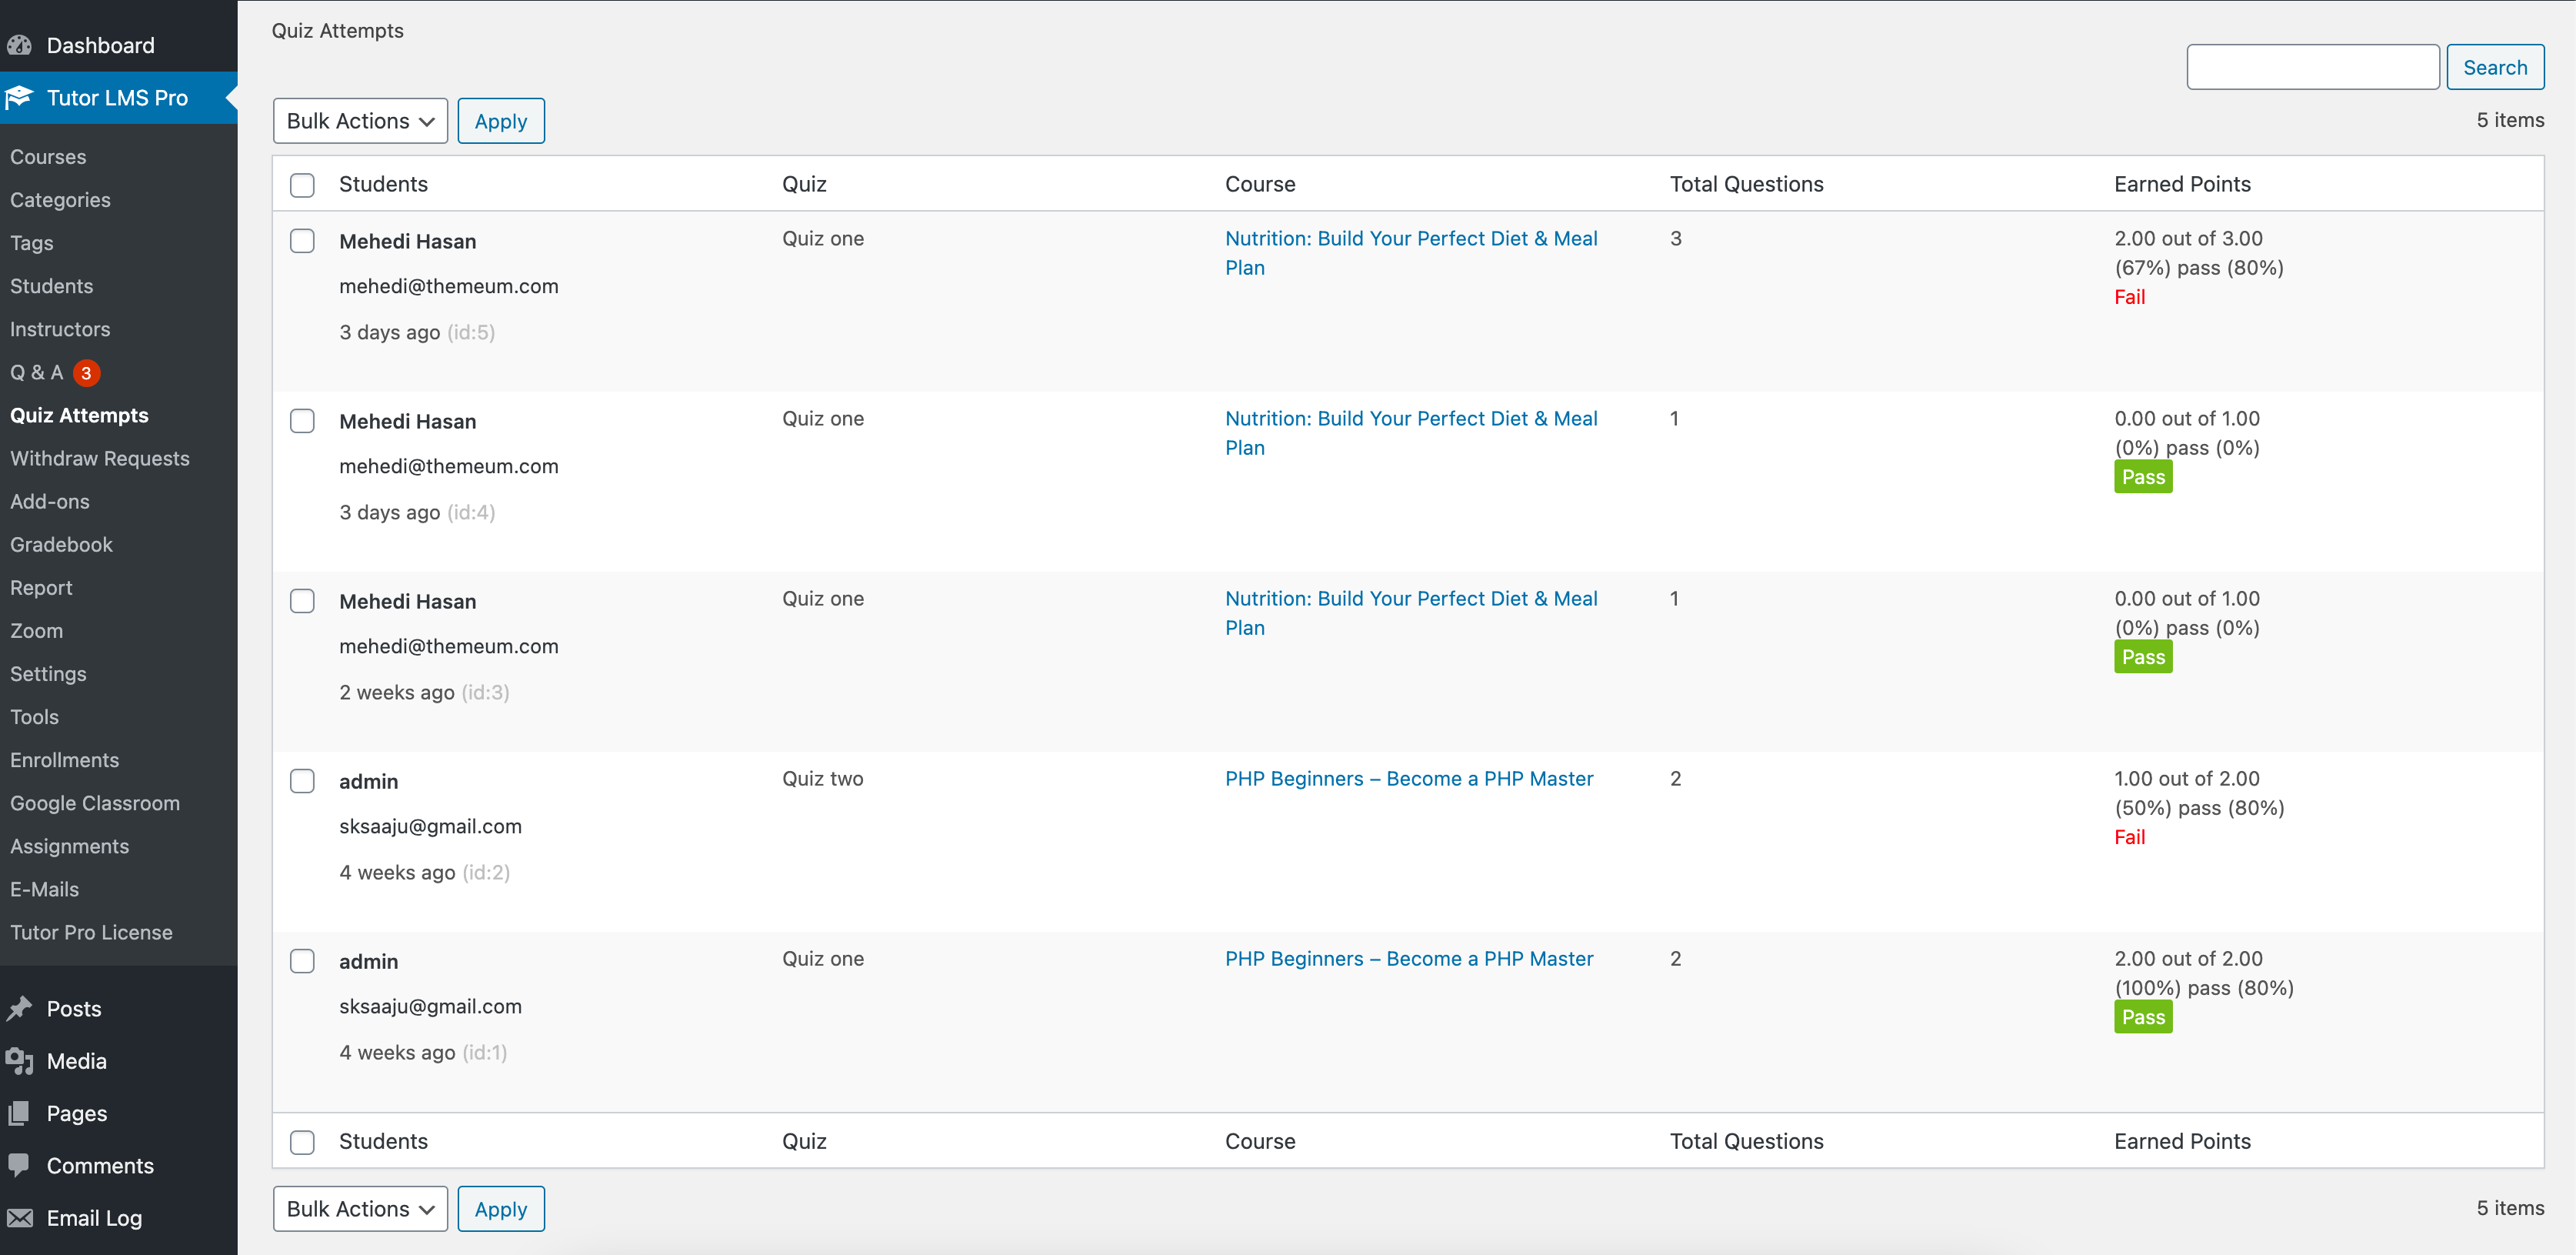
Task: Click the Search button
Action: [2495, 67]
